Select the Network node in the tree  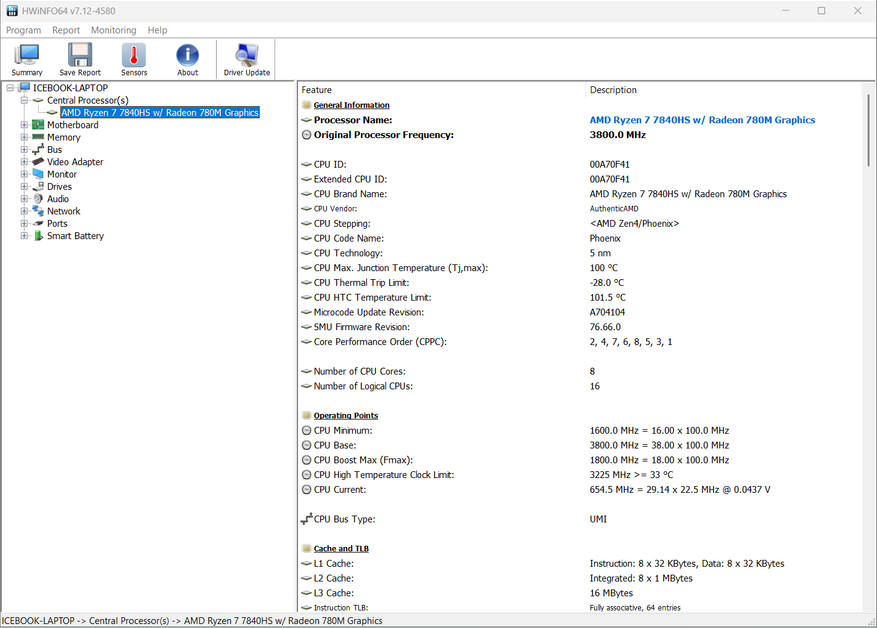pyautogui.click(x=63, y=211)
